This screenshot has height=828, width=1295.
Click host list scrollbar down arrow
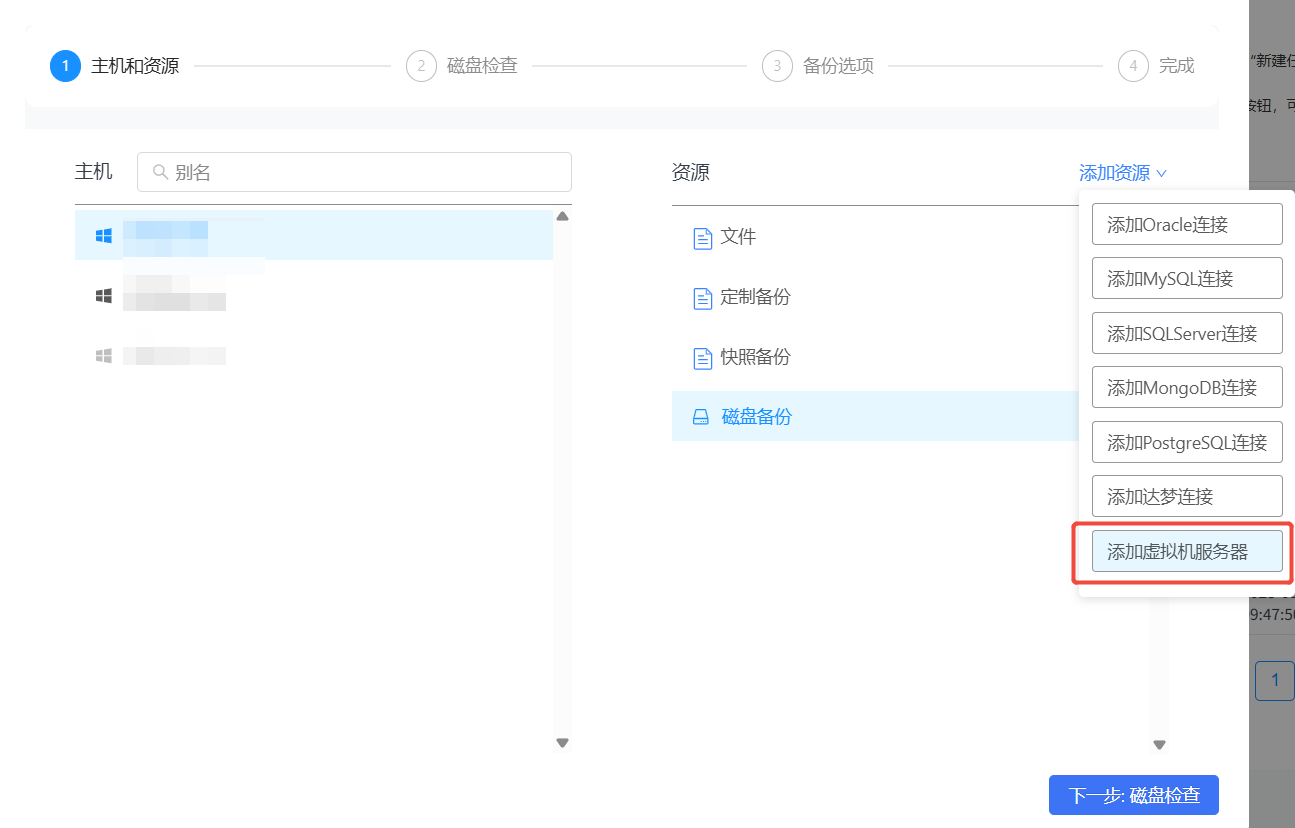click(x=562, y=743)
